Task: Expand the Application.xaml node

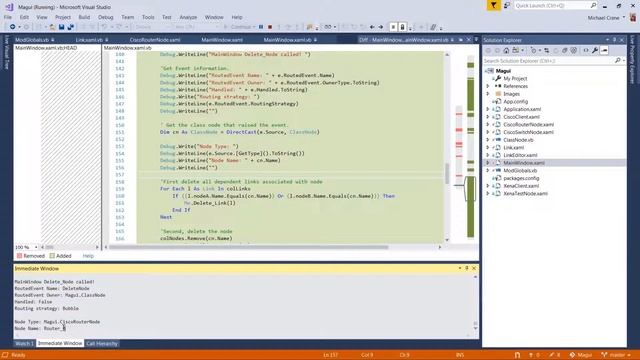Action: [x=488, y=109]
